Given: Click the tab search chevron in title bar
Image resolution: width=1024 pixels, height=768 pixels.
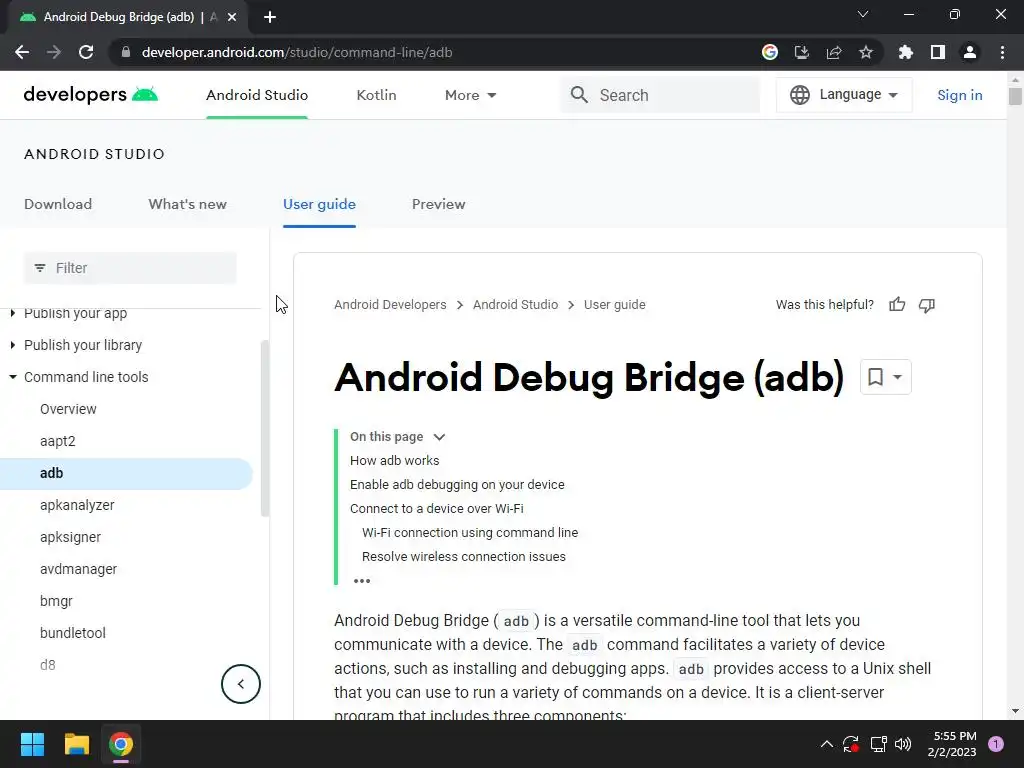Looking at the screenshot, I should (x=863, y=14).
